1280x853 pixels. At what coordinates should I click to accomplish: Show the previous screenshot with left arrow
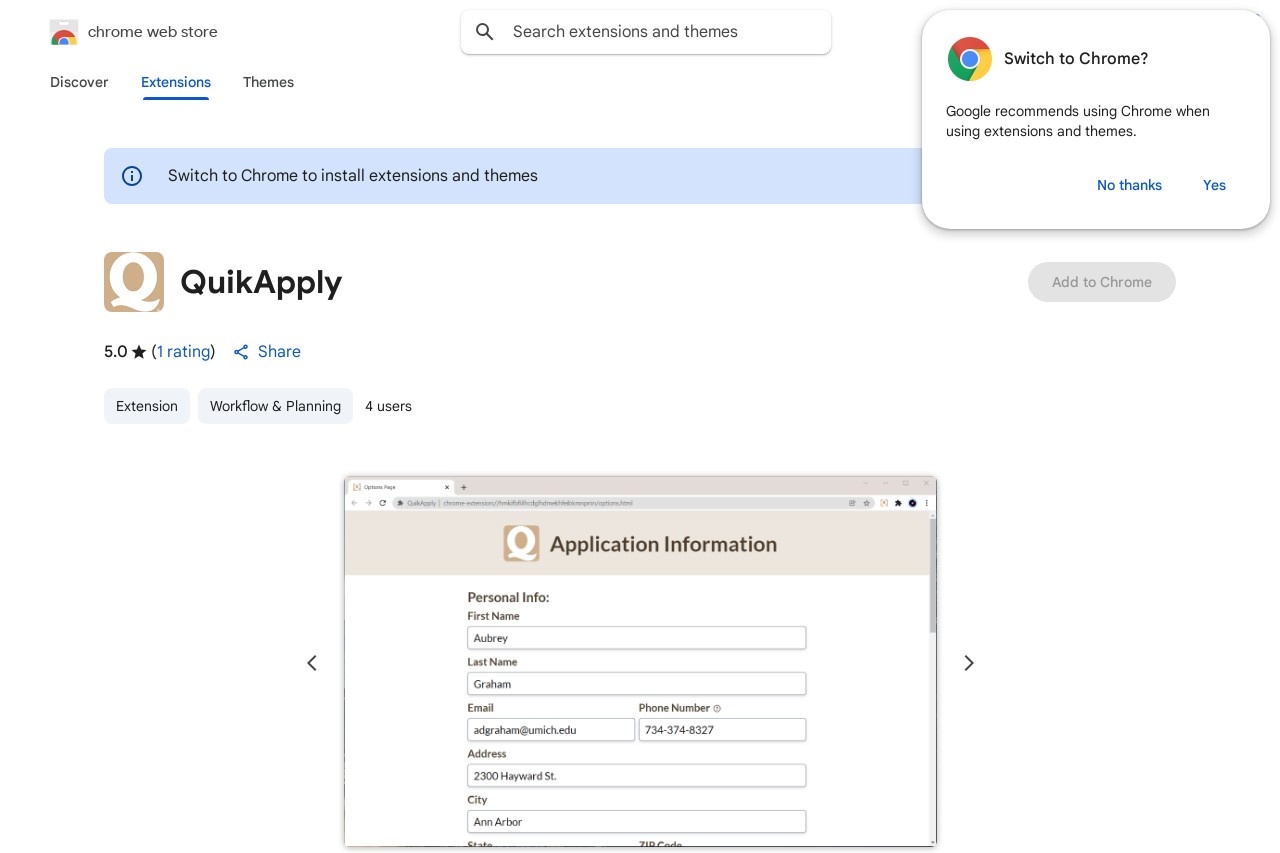(312, 663)
